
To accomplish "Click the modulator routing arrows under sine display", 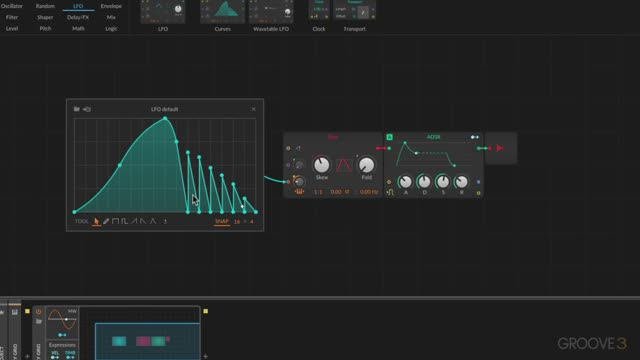I will [62, 335].
